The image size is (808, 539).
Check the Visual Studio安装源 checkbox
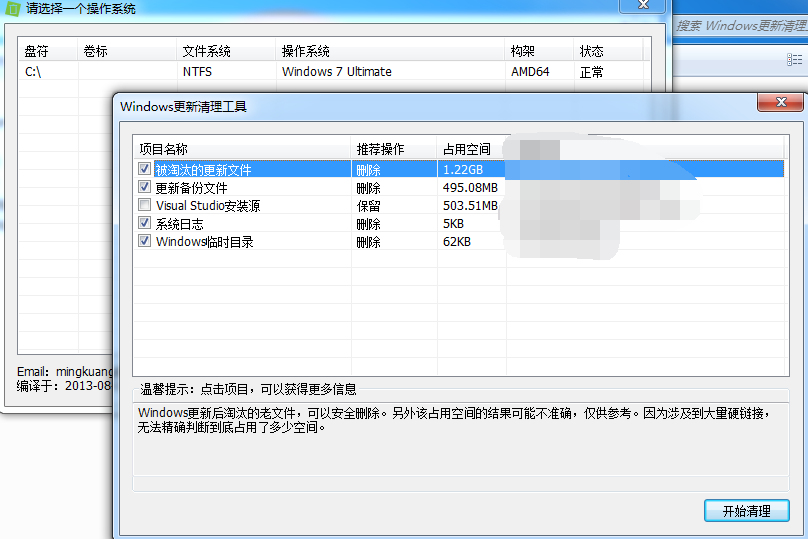click(x=144, y=205)
